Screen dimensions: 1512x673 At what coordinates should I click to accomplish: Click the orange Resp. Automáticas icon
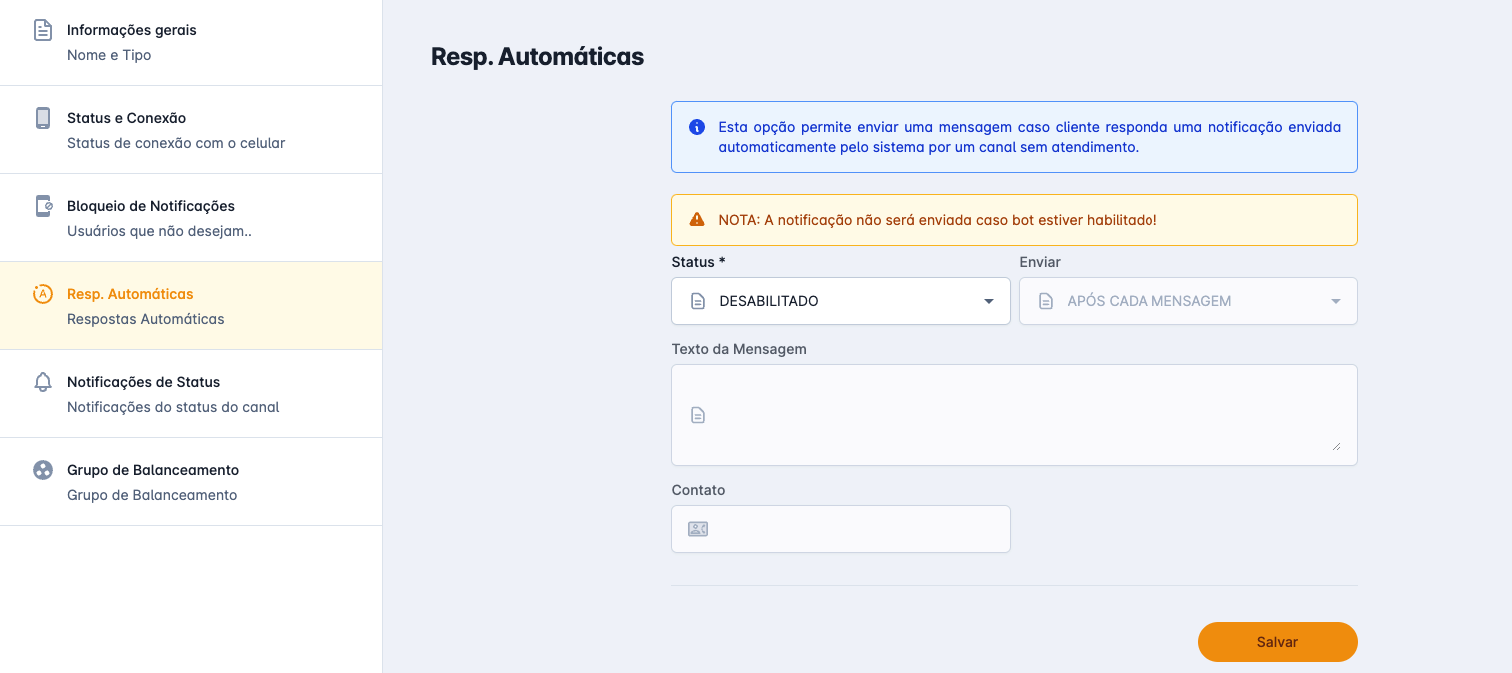[x=42, y=294]
